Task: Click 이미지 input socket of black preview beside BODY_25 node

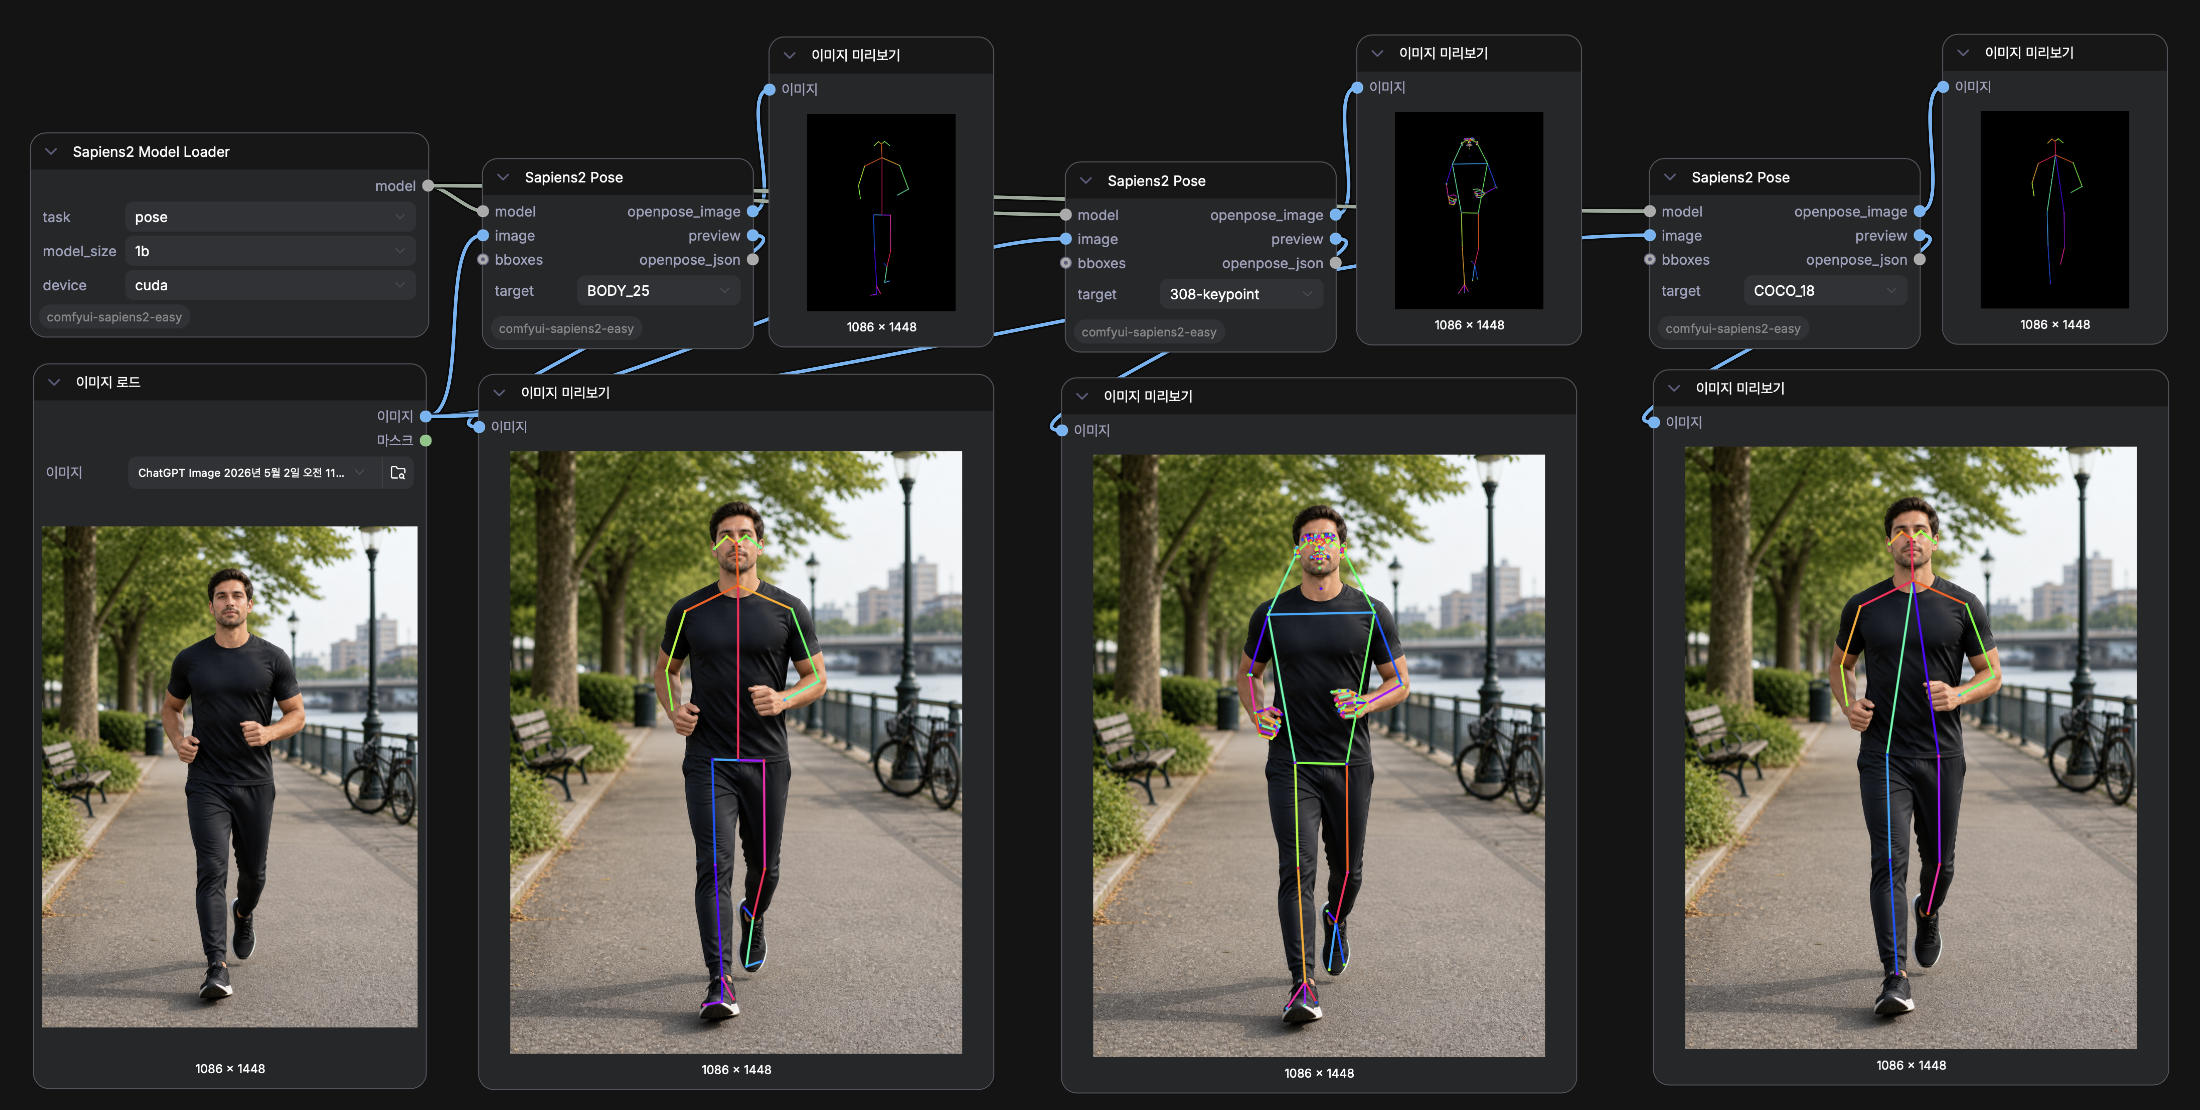Action: coord(769,90)
